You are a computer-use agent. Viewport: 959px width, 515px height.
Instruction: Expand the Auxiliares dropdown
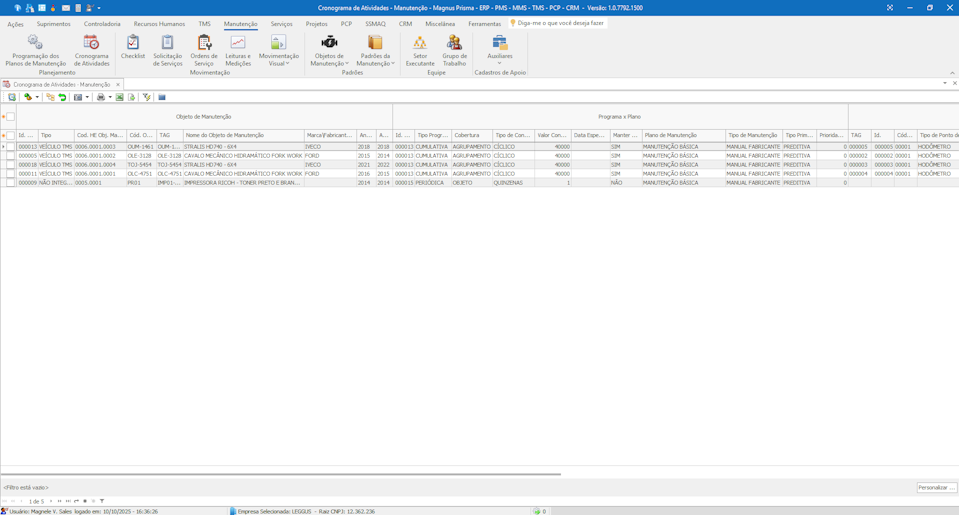(499, 62)
